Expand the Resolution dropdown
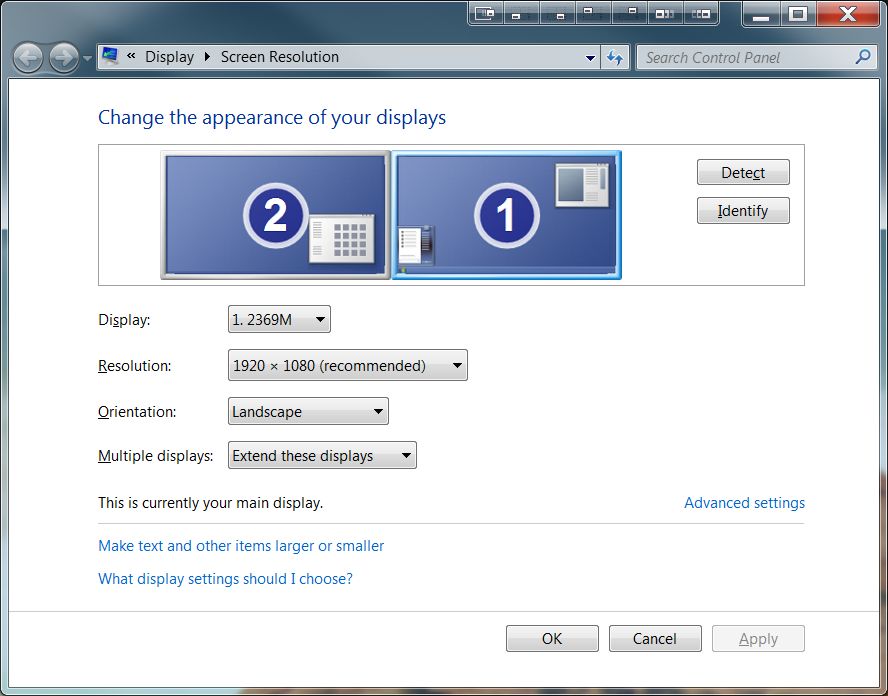 tap(347, 366)
